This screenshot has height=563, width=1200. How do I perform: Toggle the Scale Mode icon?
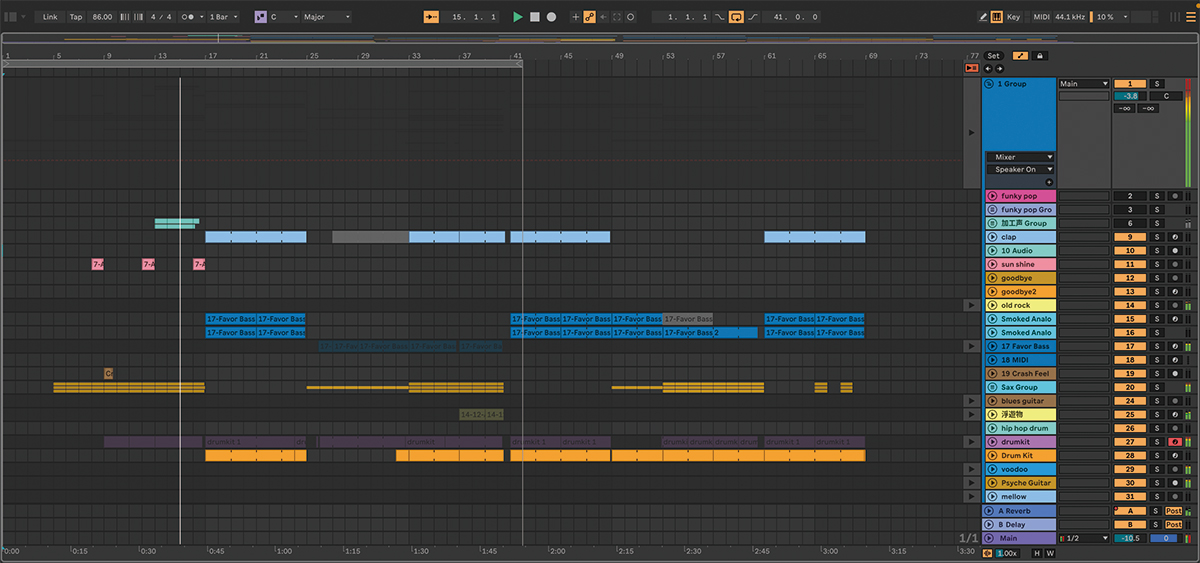(x=260, y=17)
